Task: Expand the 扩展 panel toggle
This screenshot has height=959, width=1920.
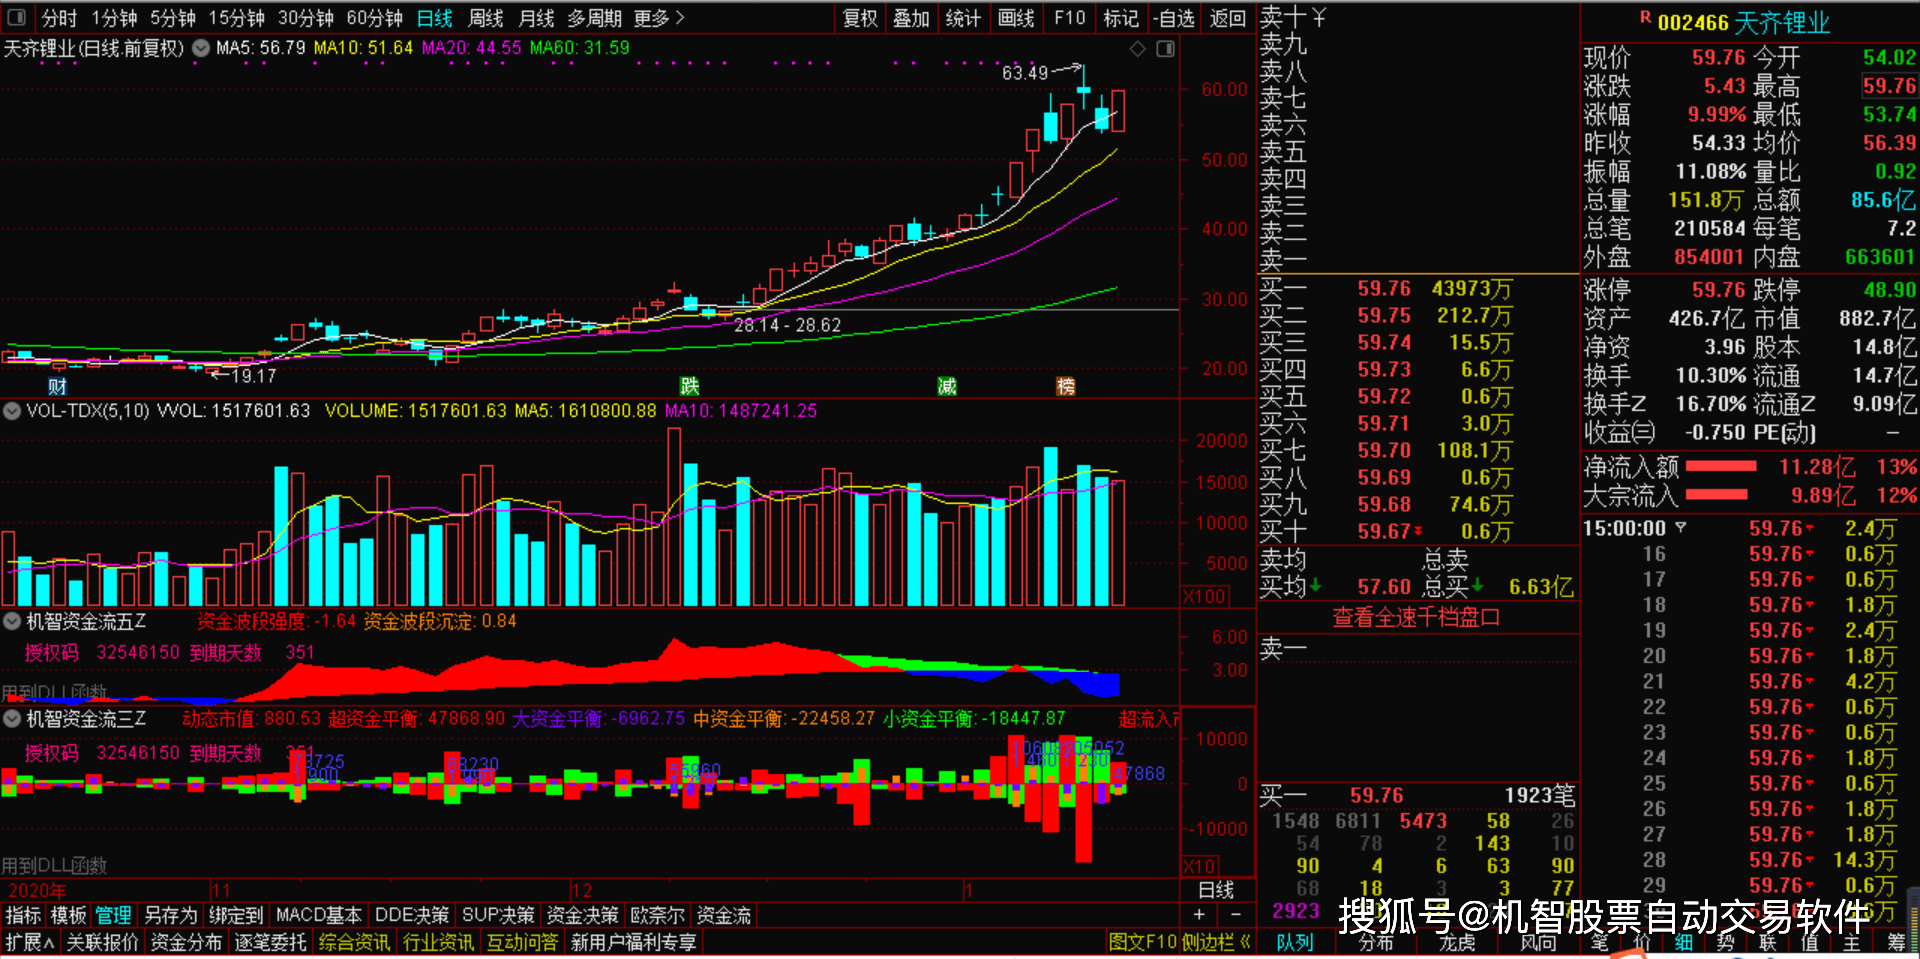Action: coord(30,942)
